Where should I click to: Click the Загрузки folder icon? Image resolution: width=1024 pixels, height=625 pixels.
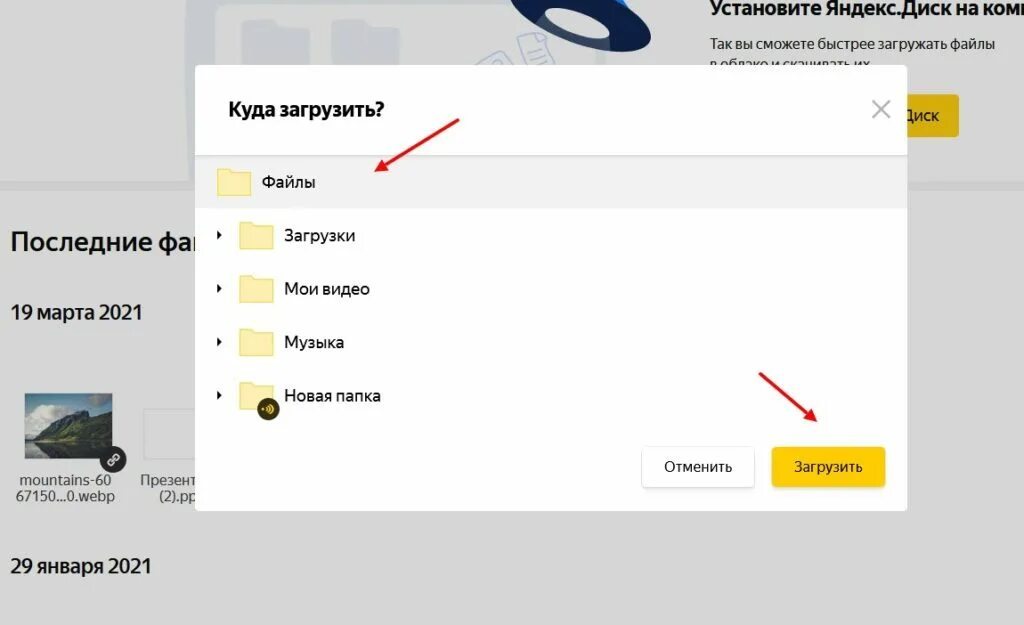pyautogui.click(x=256, y=236)
